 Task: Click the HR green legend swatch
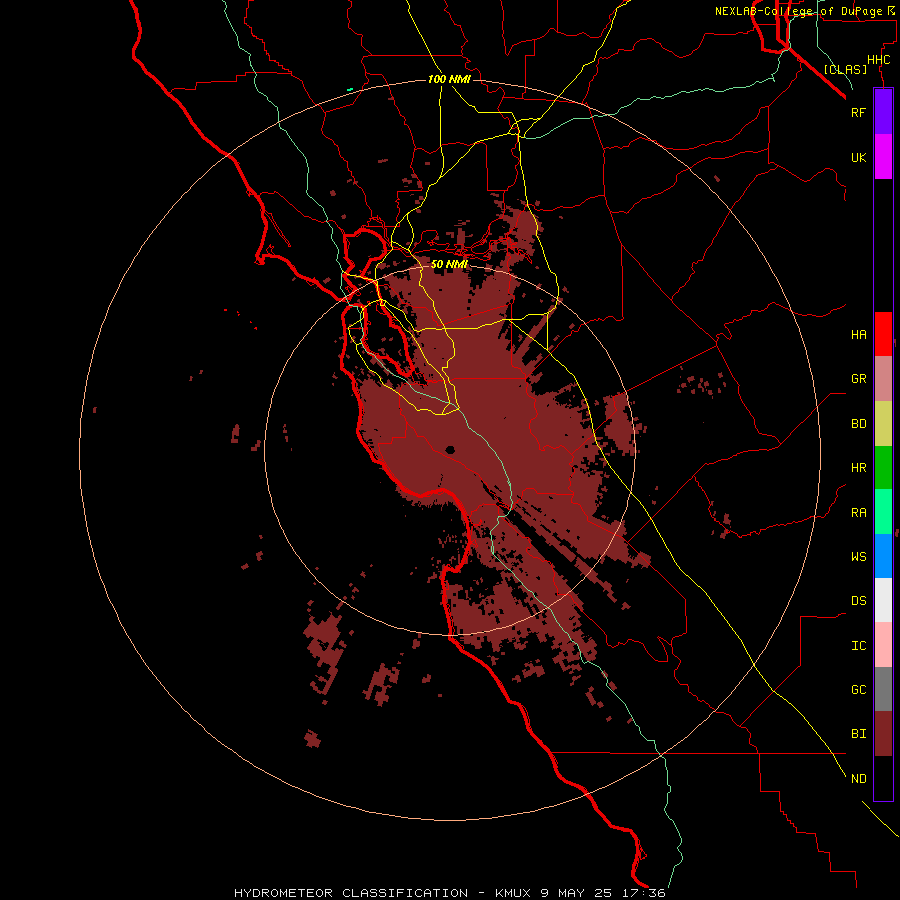click(x=883, y=467)
